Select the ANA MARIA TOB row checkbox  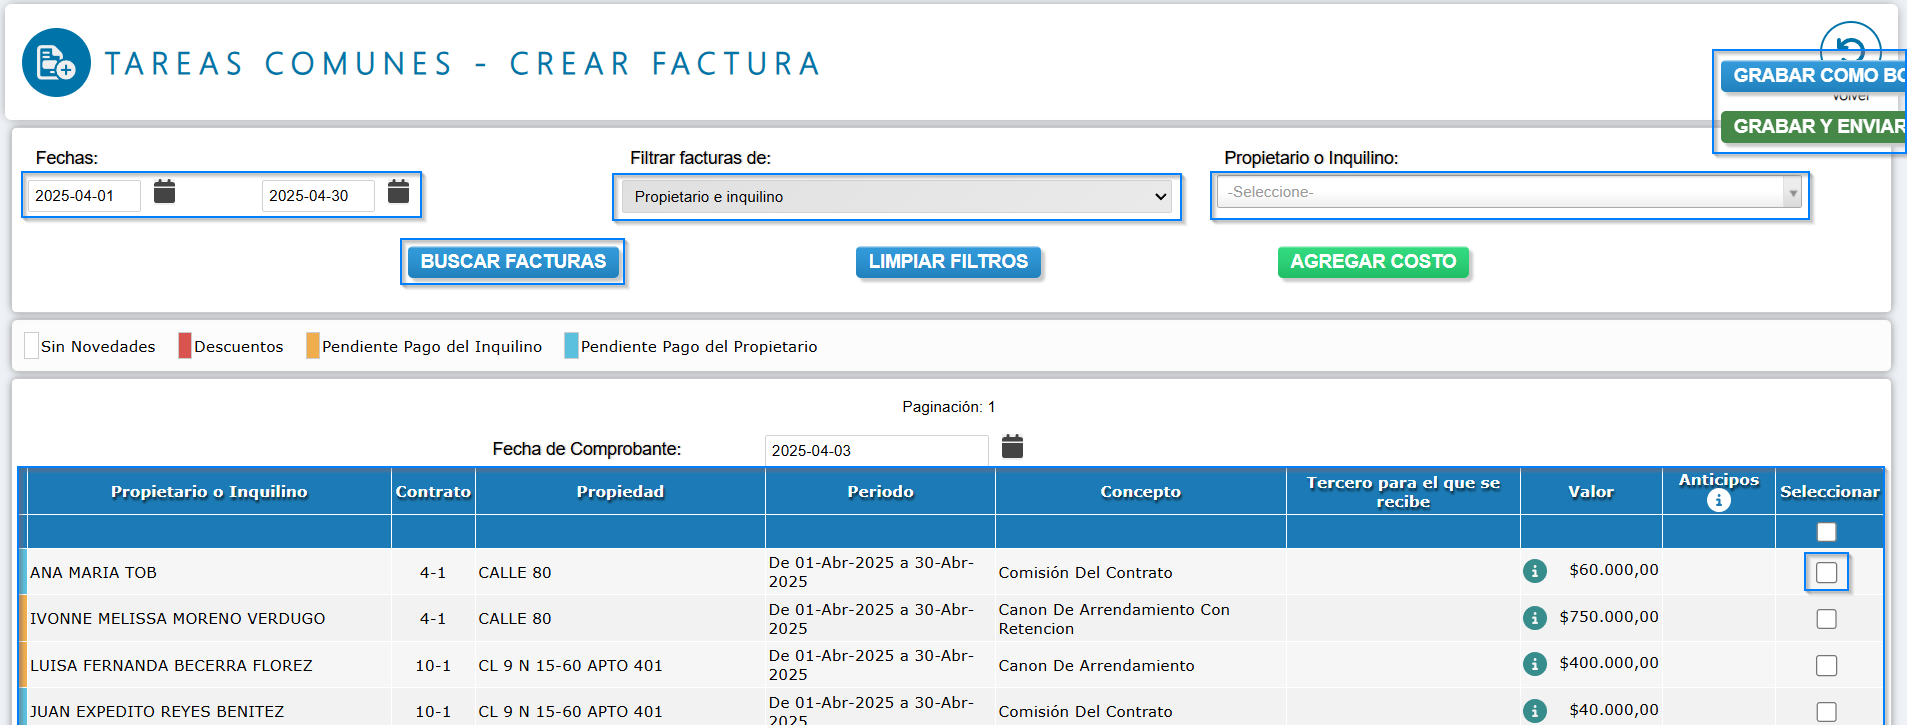click(1826, 573)
